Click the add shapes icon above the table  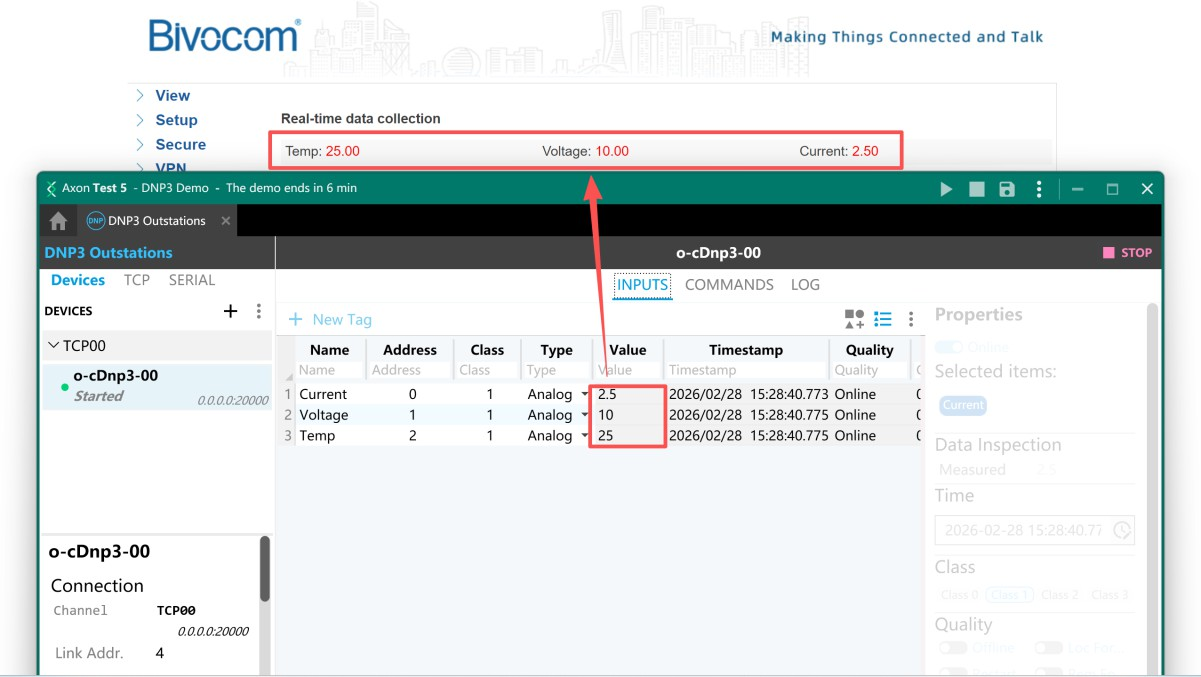coord(854,319)
